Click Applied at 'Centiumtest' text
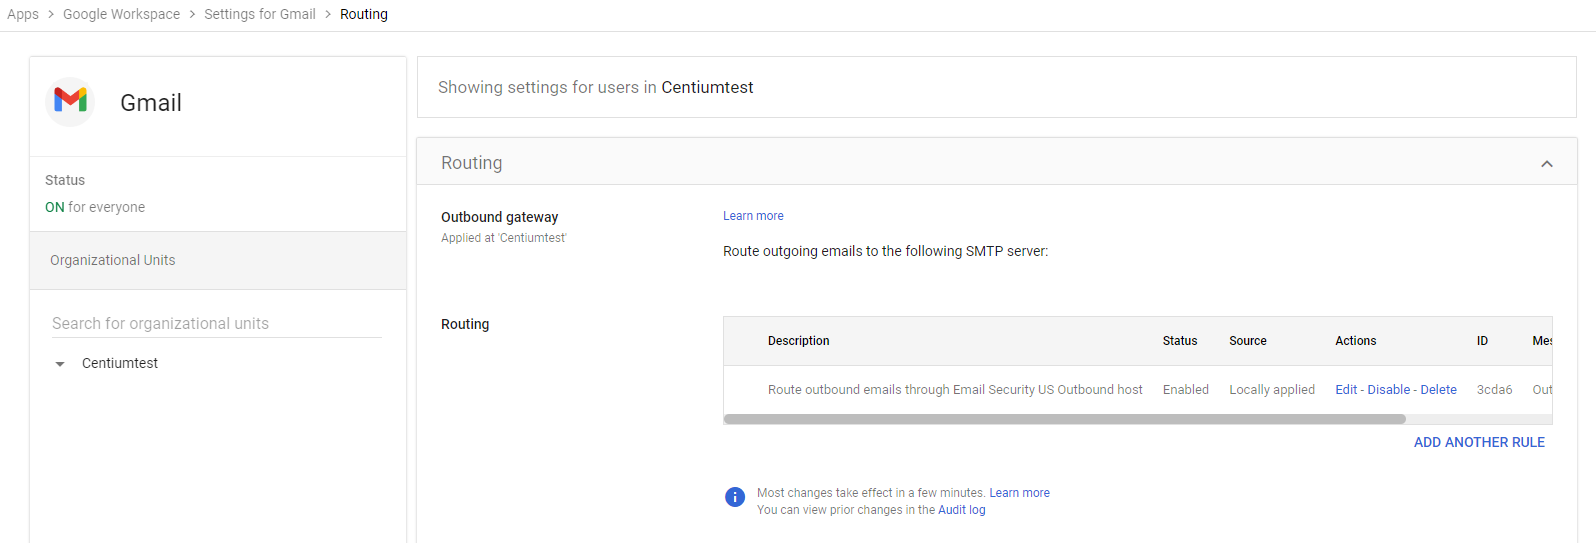 tap(504, 238)
